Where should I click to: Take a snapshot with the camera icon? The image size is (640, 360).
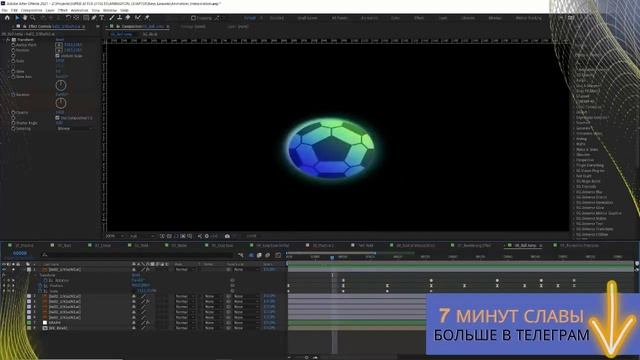(227, 236)
